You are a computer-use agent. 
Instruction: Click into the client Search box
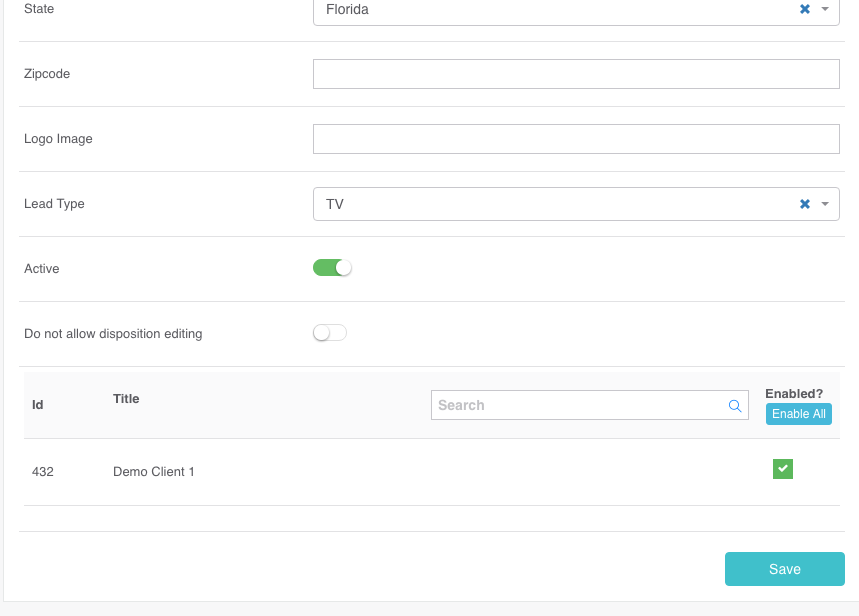click(x=578, y=405)
